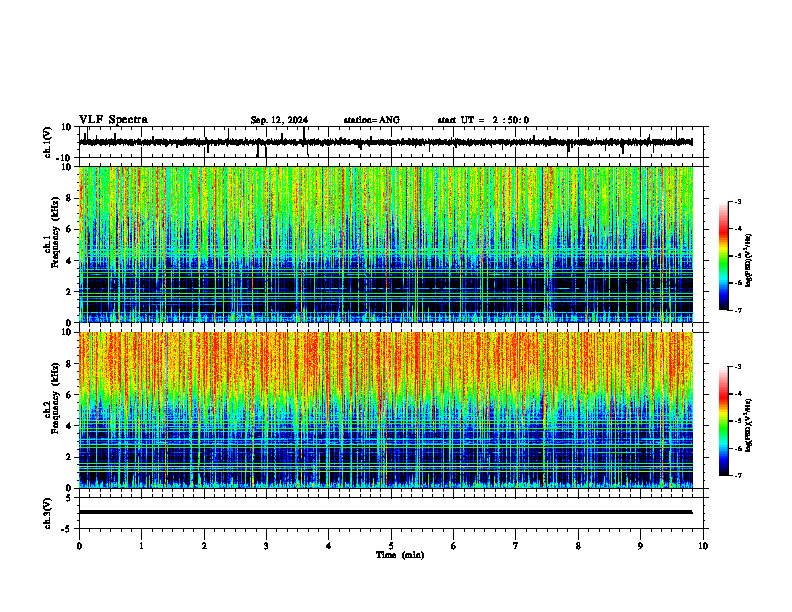Image resolution: width=792 pixels, height=612 pixels.
Task: Click the ch.1 color bar log PSD unit label
Action: tap(749, 261)
